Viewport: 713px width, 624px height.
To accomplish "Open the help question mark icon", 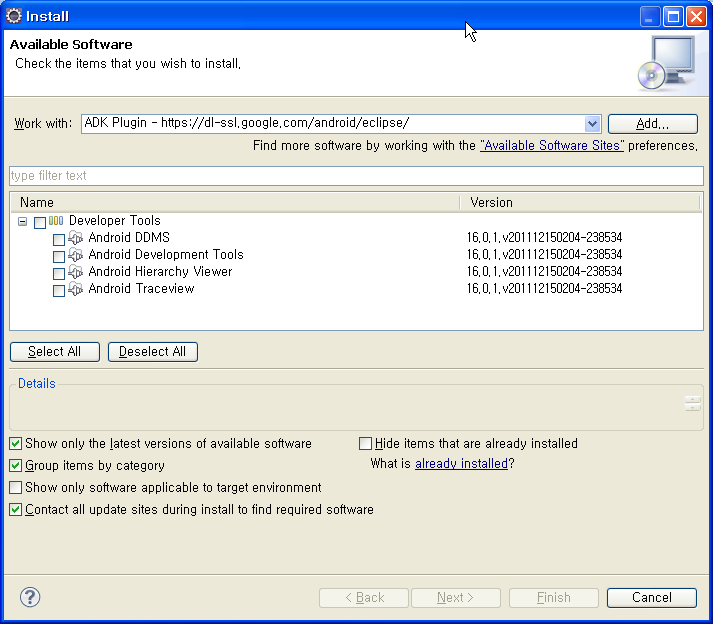I will [30, 597].
